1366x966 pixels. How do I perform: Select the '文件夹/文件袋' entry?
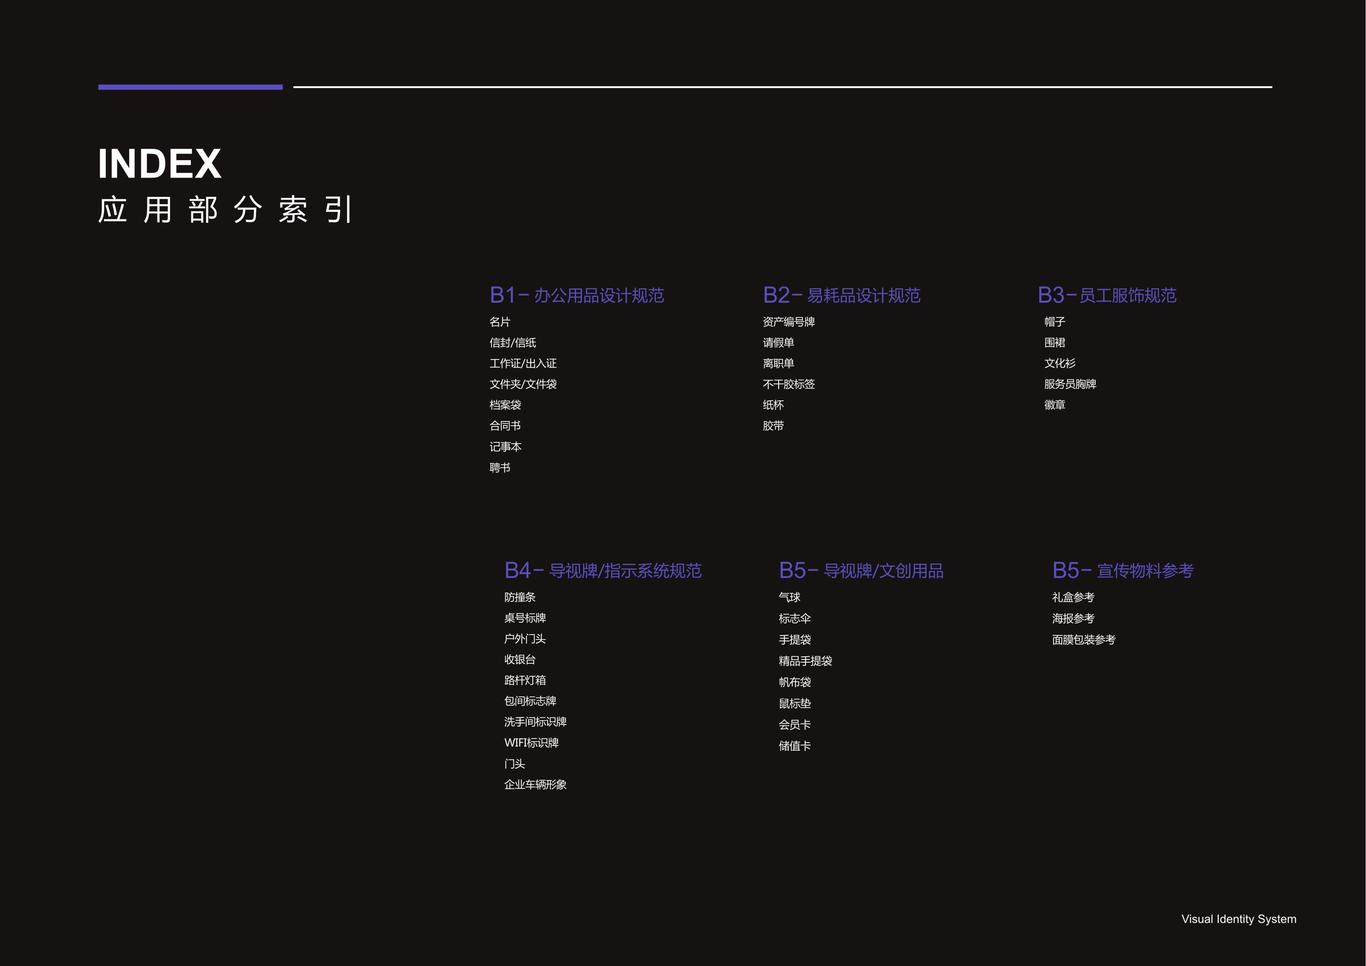coord(523,384)
